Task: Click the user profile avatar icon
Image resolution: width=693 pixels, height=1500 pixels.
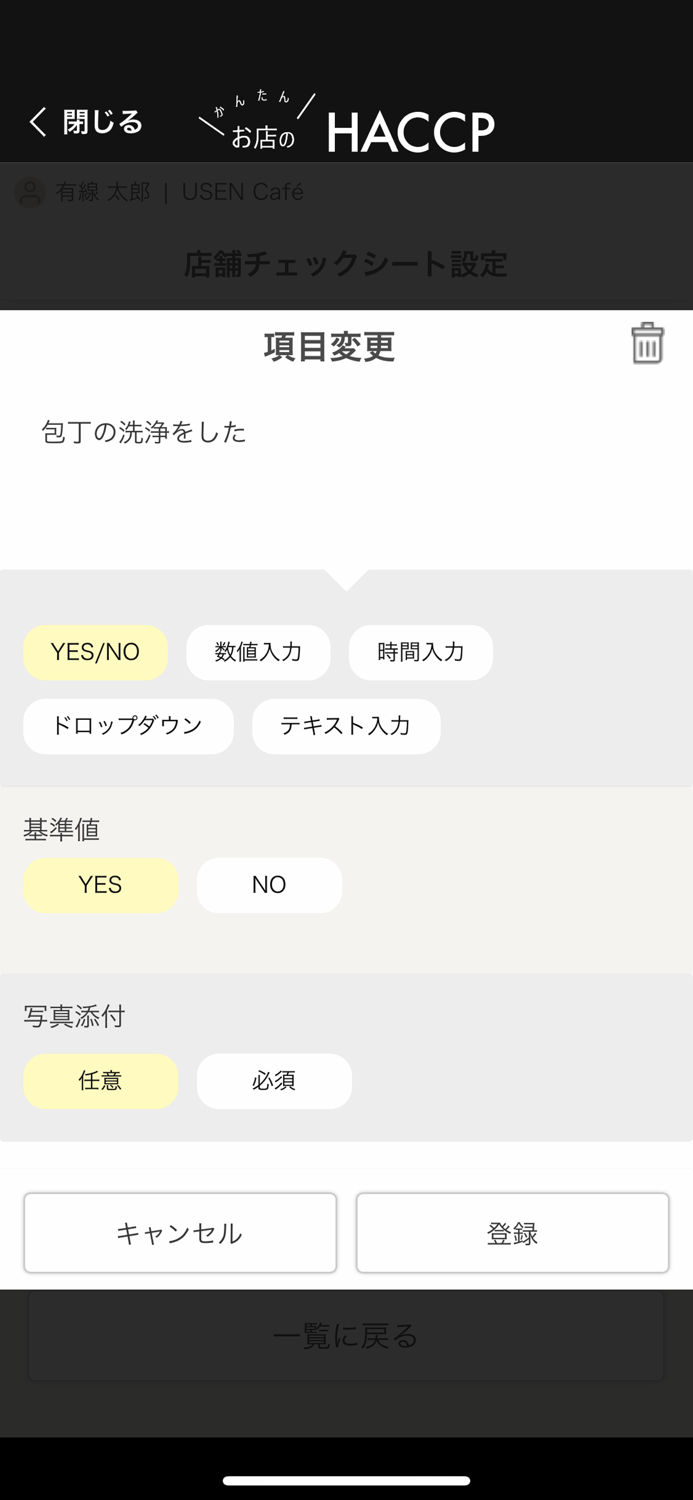Action: [x=28, y=192]
